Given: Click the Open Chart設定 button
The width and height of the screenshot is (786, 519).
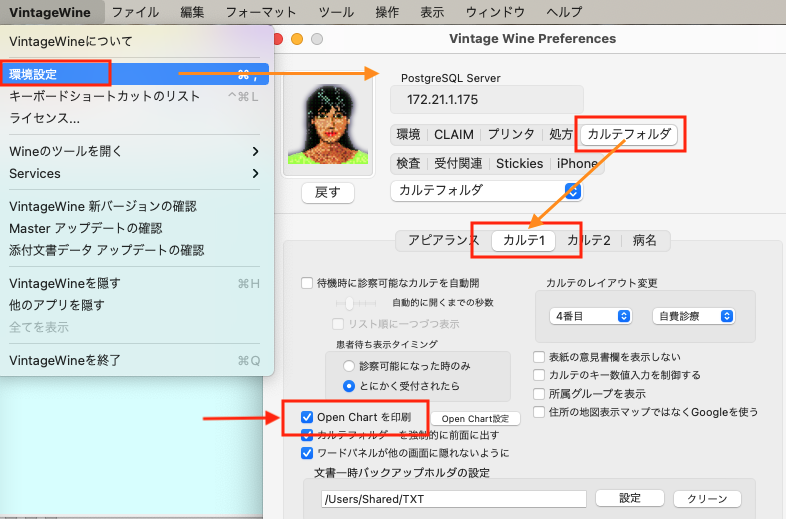Looking at the screenshot, I should coord(475,418).
